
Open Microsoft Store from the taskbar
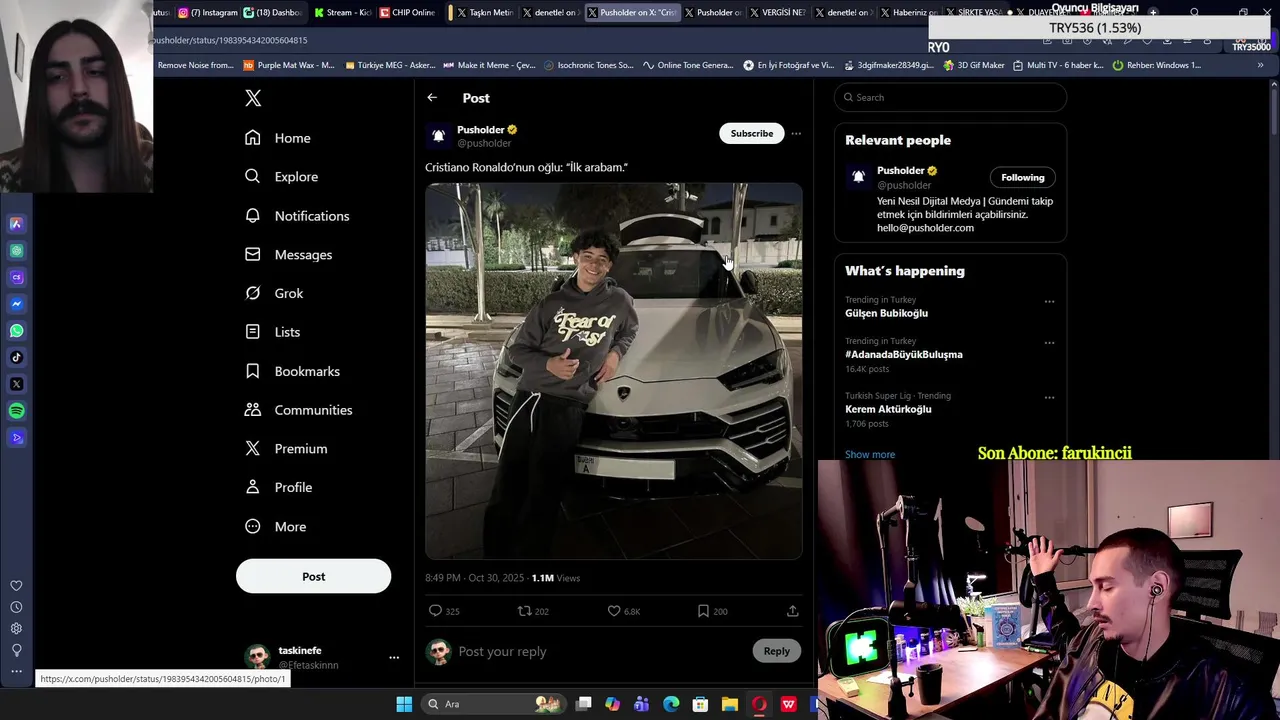[701, 704]
